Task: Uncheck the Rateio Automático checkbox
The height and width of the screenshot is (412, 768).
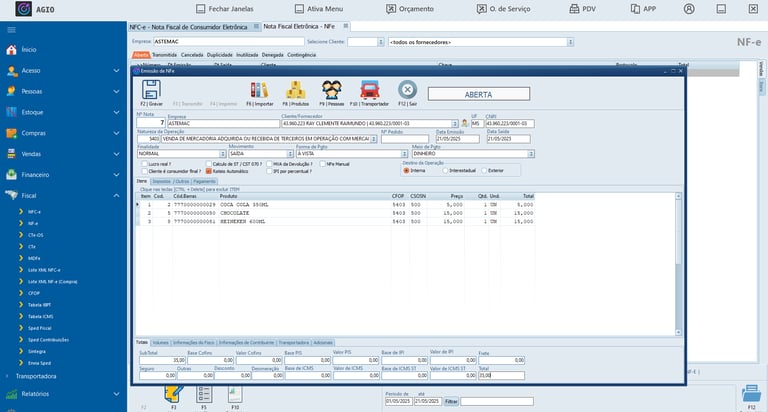Action: (x=209, y=171)
